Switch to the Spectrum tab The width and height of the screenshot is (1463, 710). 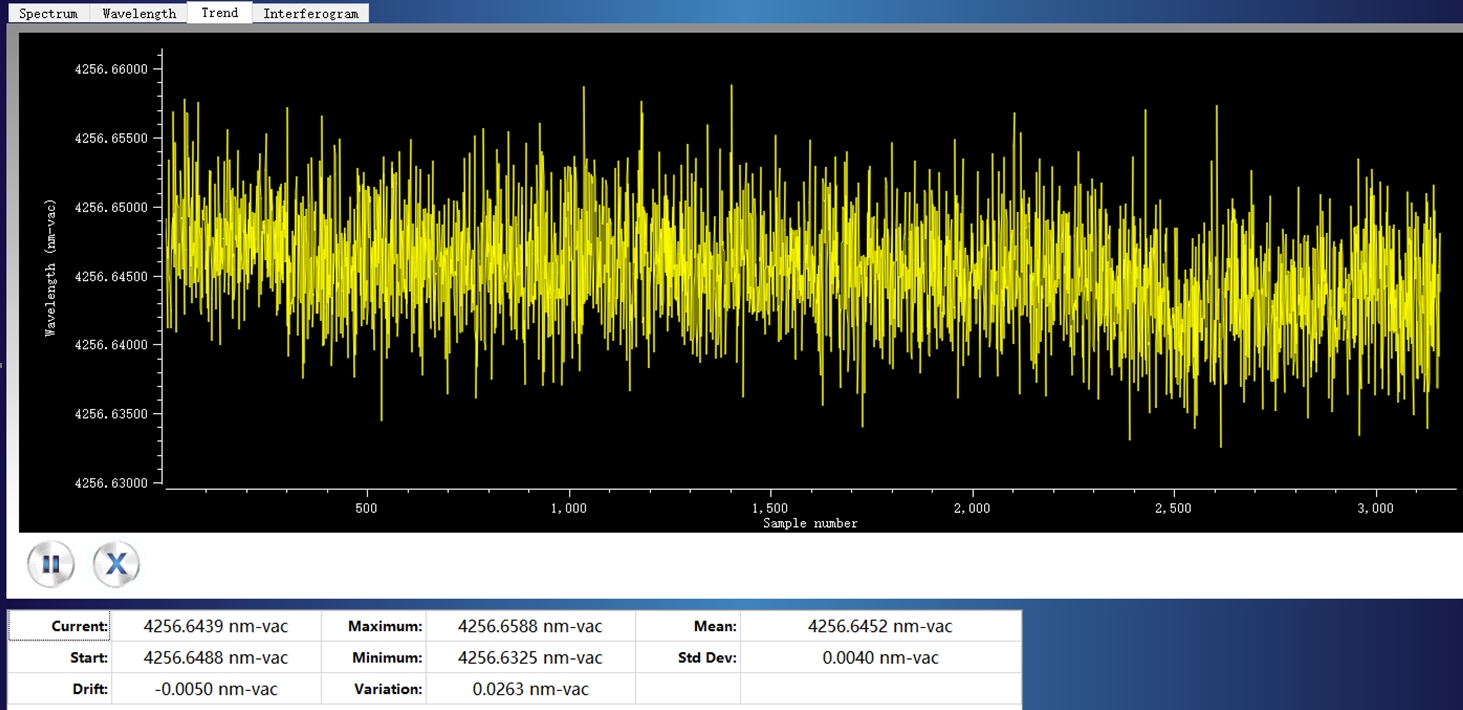(x=48, y=13)
